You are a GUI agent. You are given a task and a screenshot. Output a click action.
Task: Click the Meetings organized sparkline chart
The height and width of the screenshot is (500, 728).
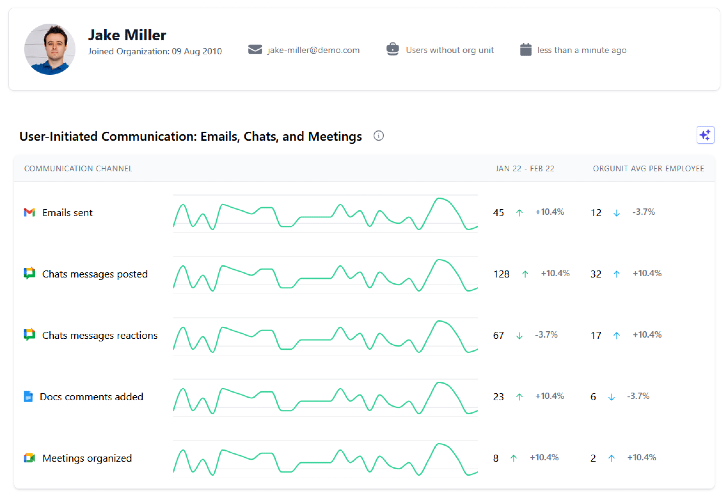(x=325, y=459)
